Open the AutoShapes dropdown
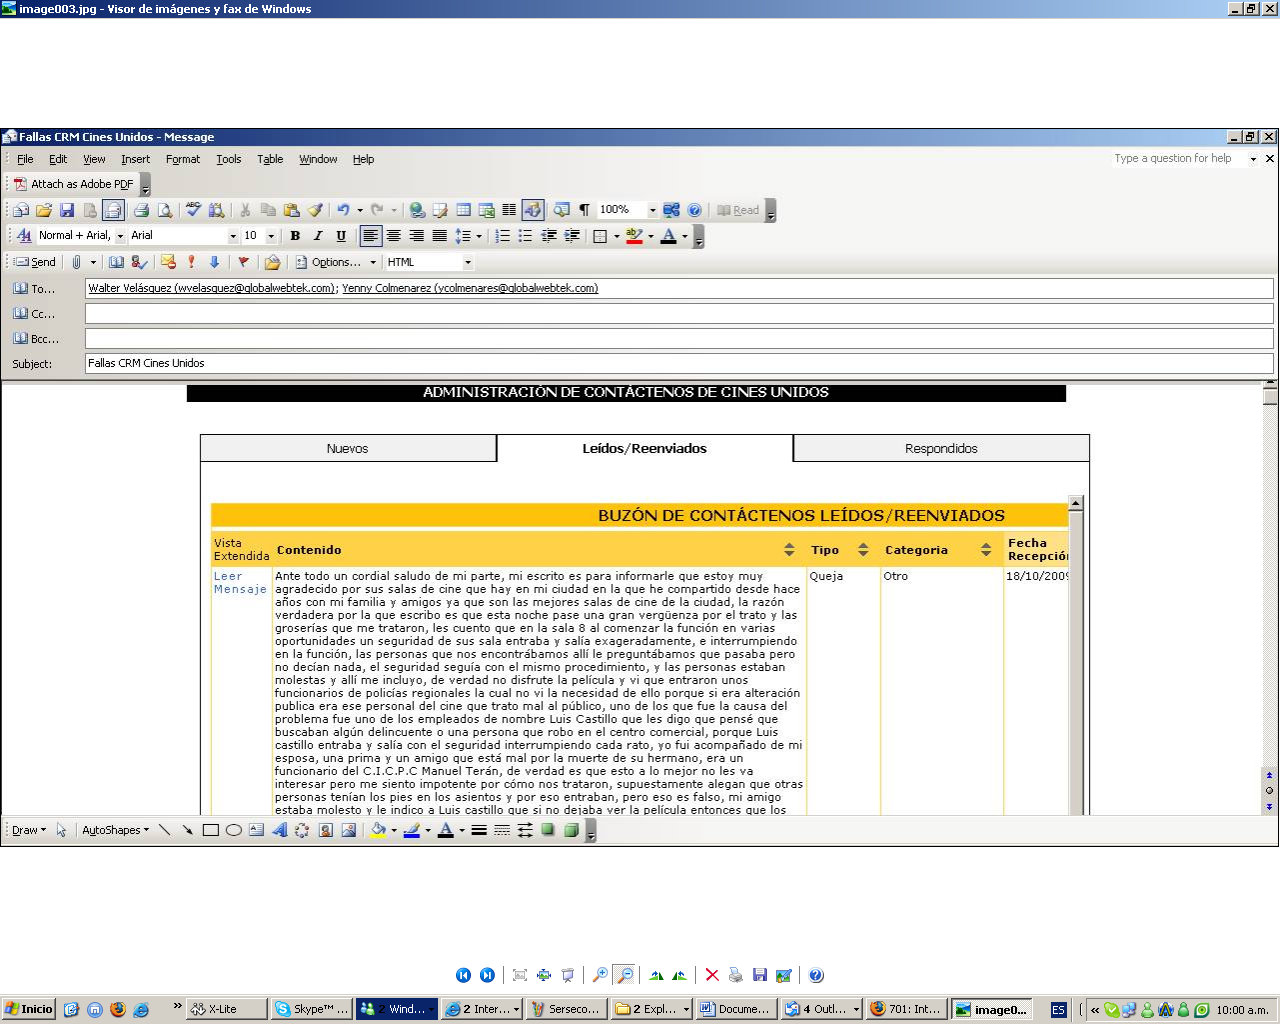The width and height of the screenshot is (1280, 1024). 115,830
